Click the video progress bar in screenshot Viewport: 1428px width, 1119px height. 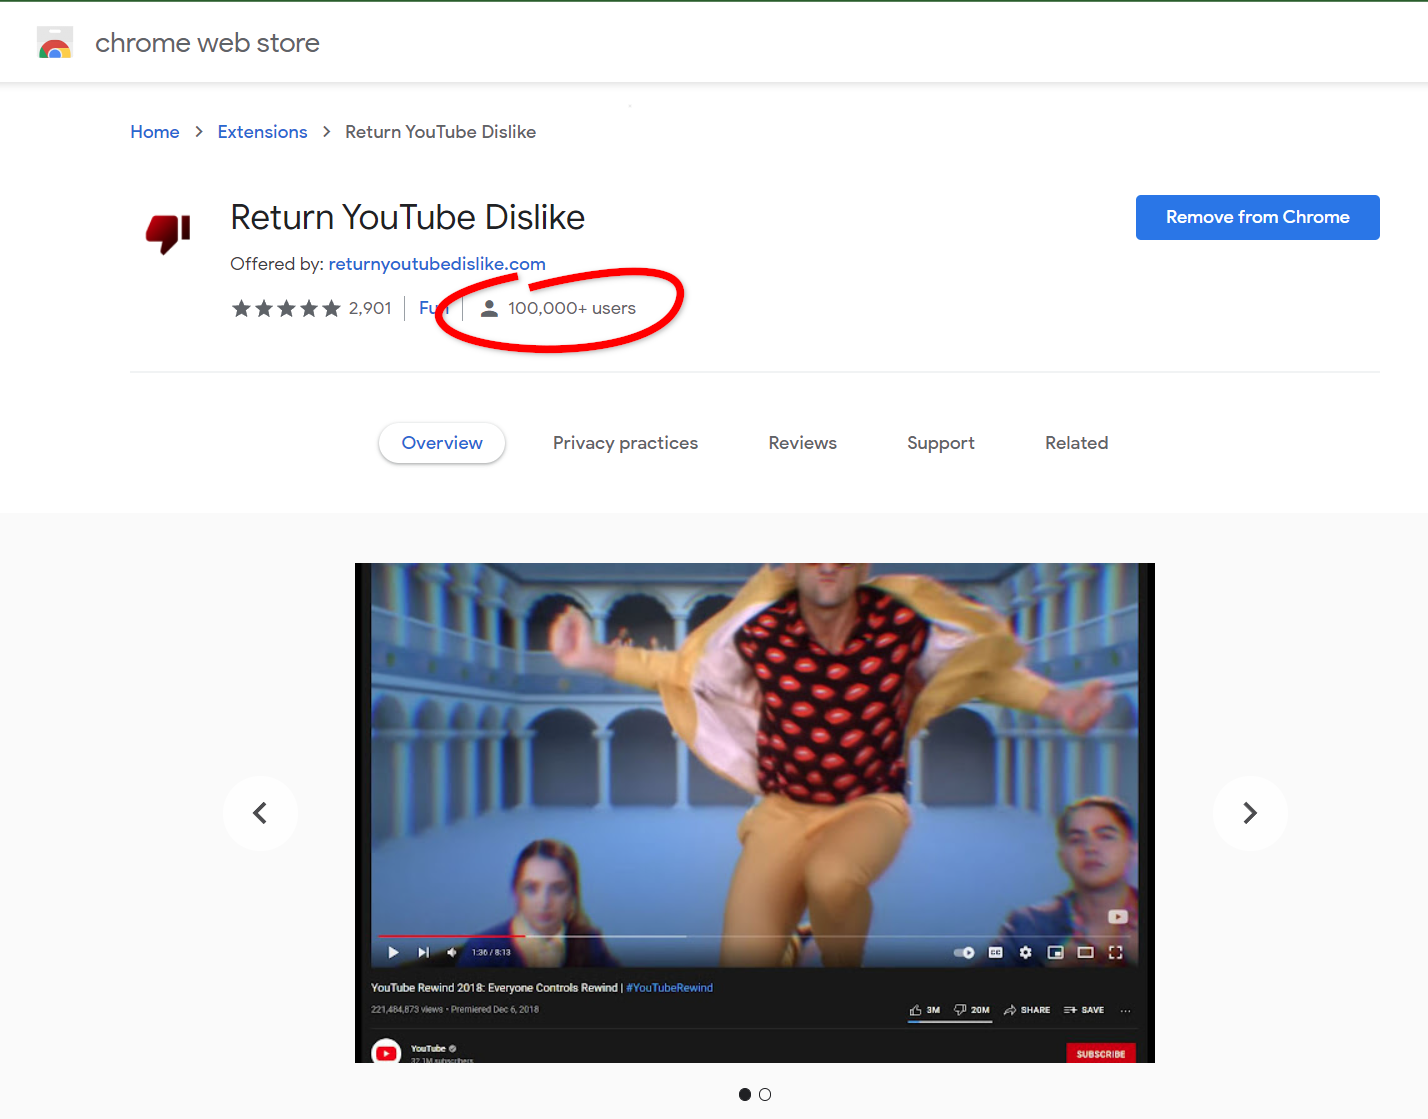pos(755,937)
